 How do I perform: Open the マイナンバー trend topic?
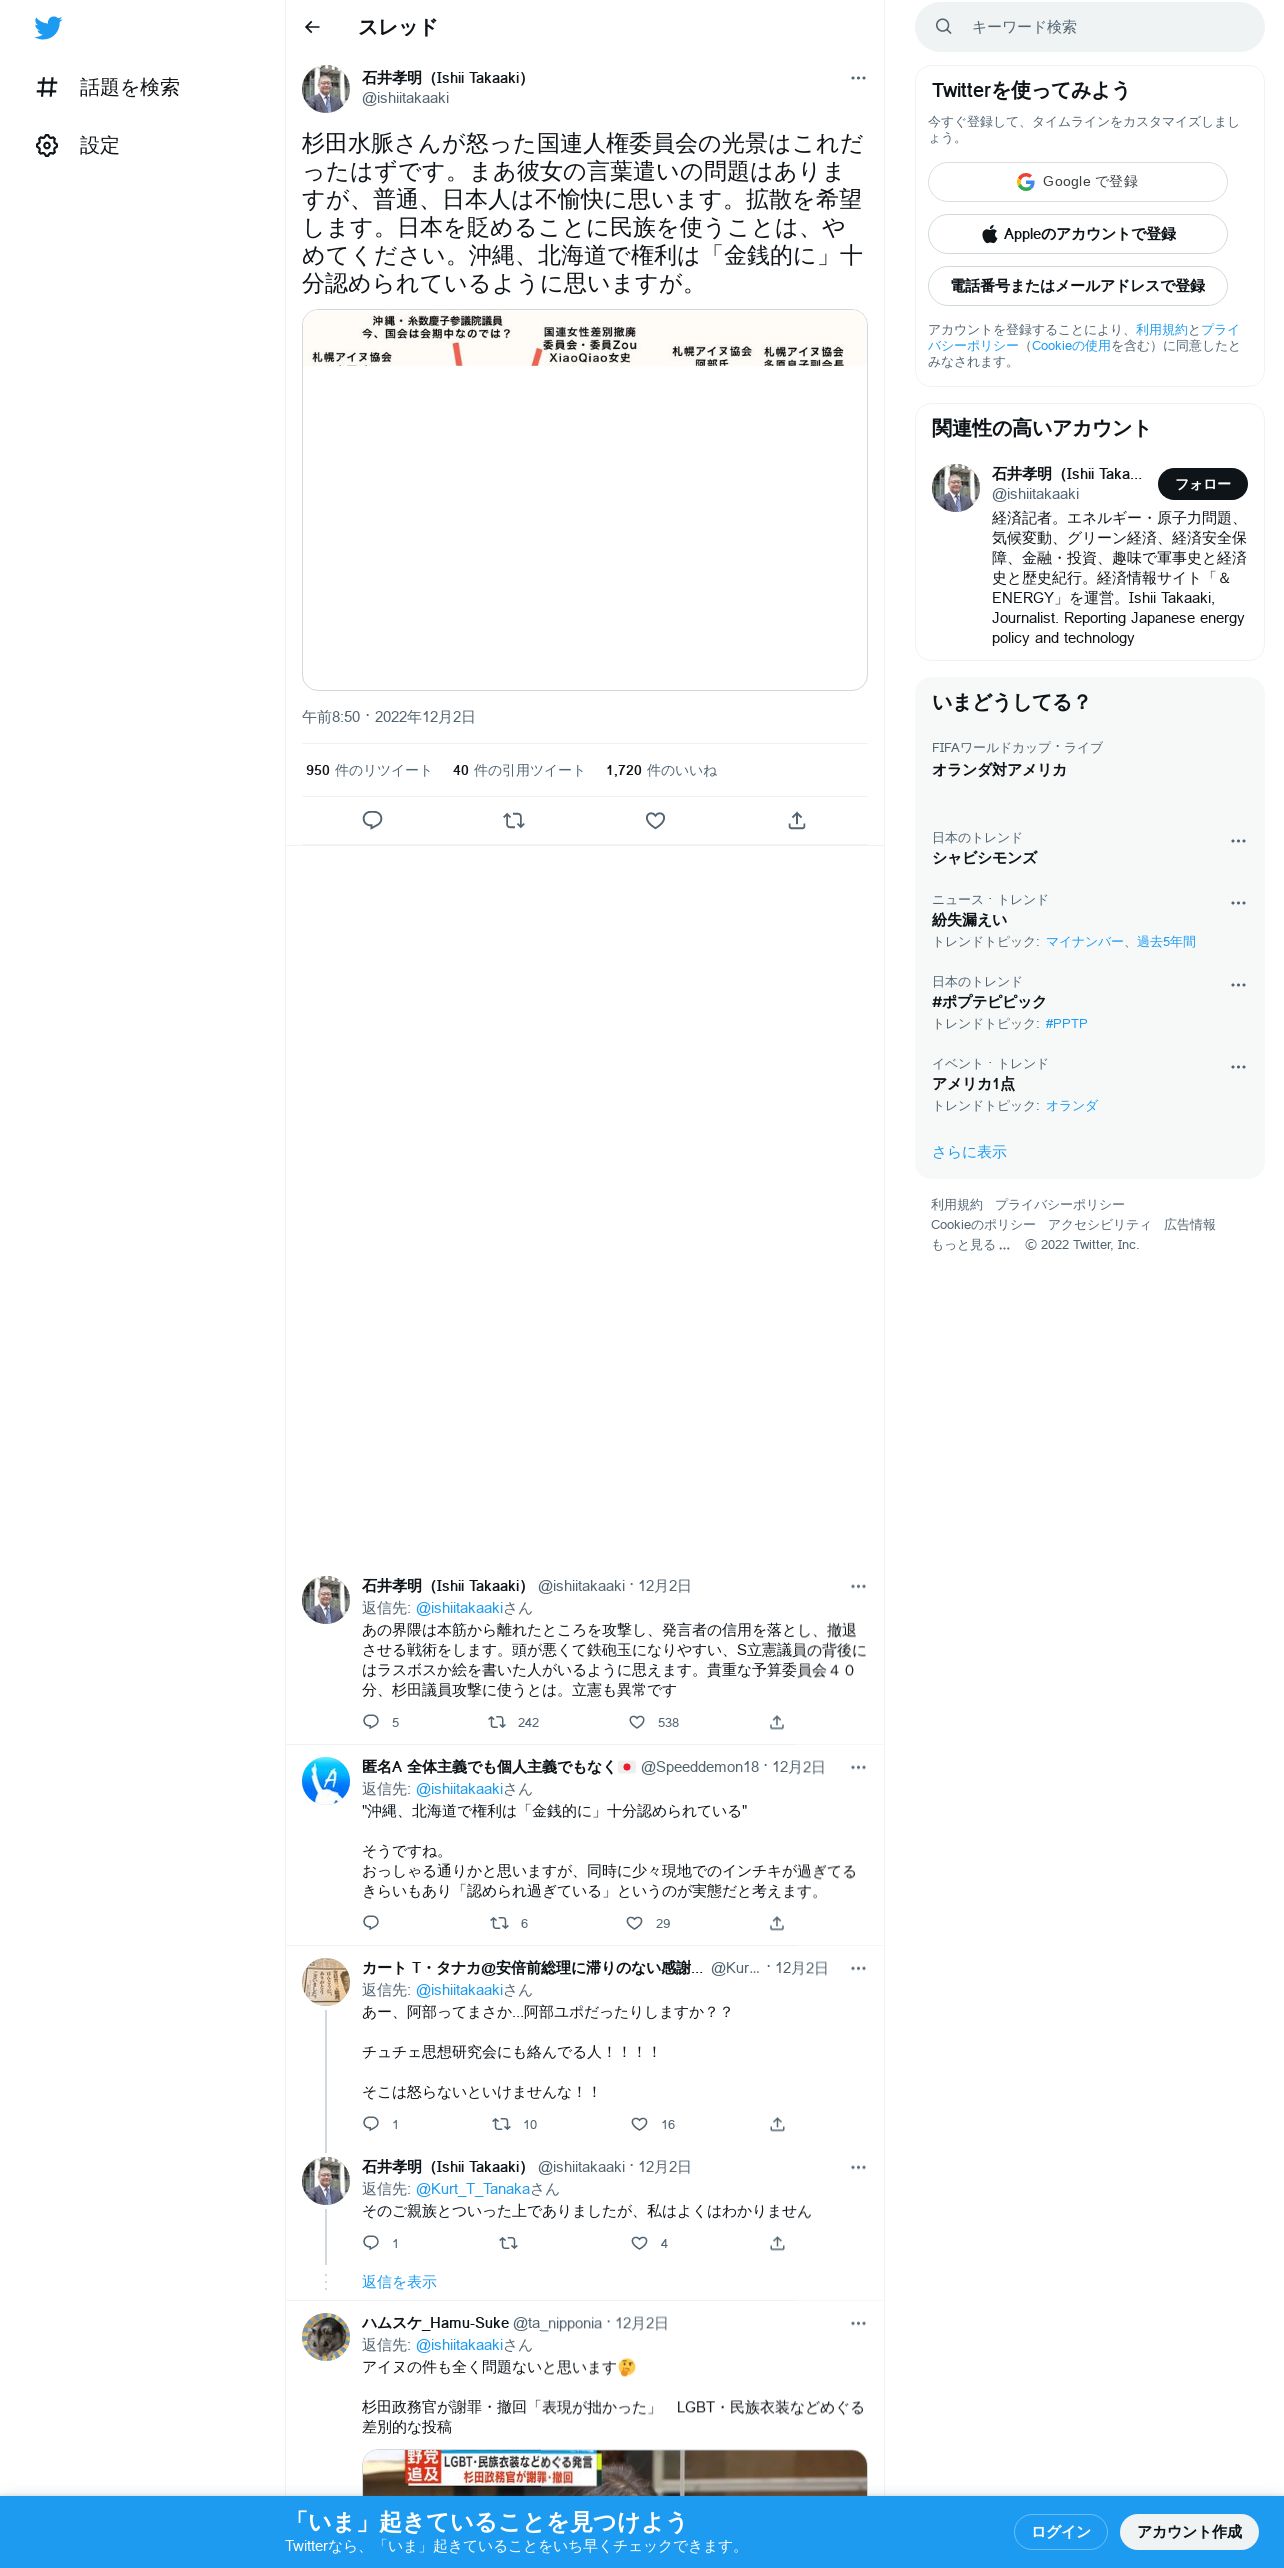(1084, 942)
